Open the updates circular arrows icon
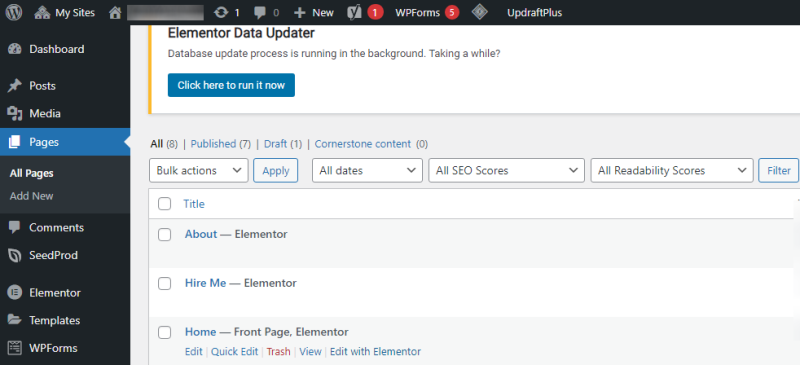Viewport: 800px width, 365px height. 221,13
